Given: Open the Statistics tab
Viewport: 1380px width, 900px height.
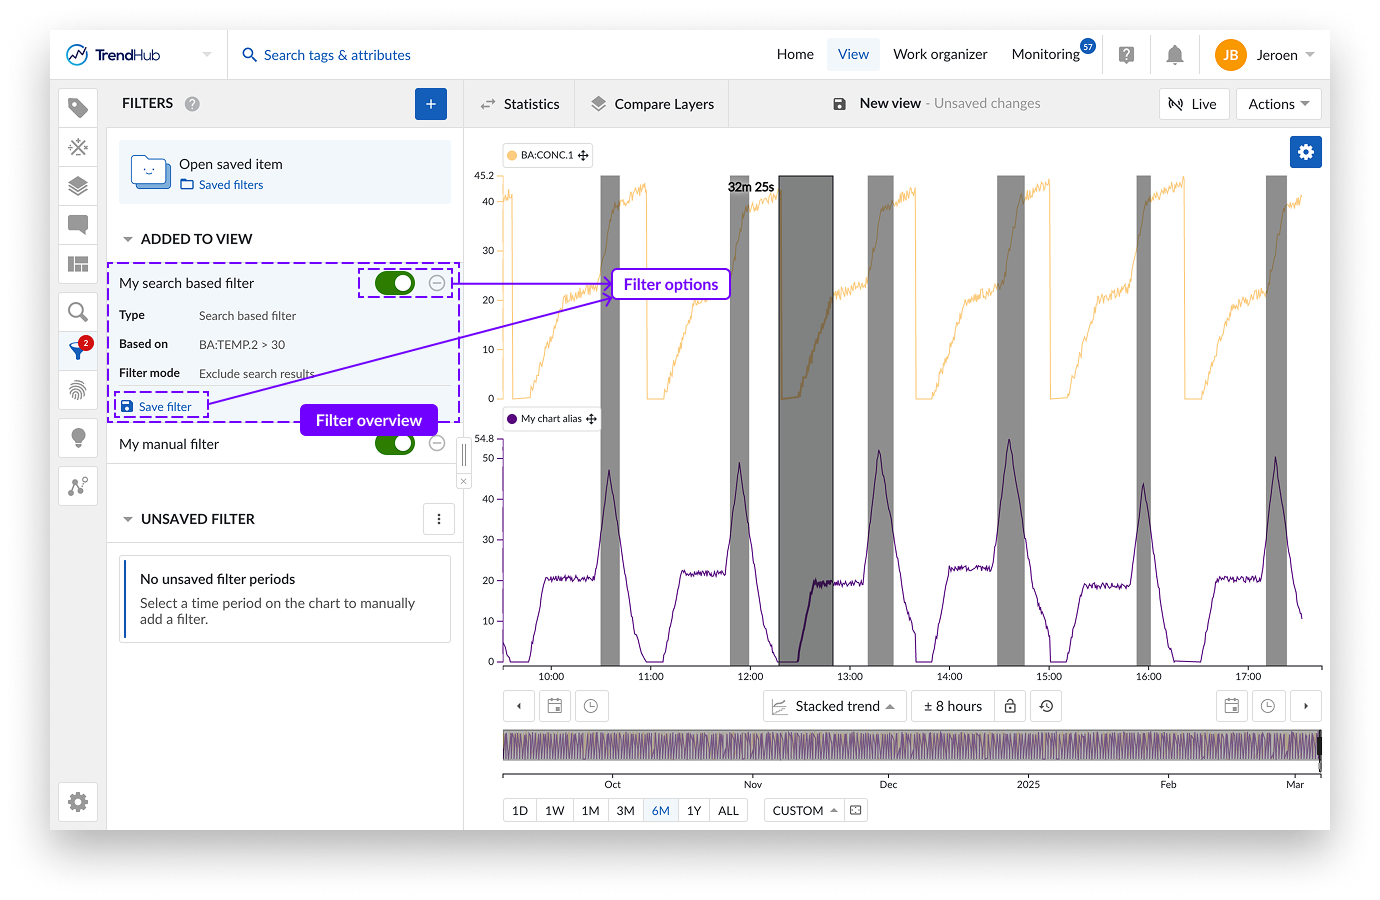Looking at the screenshot, I should 520,104.
